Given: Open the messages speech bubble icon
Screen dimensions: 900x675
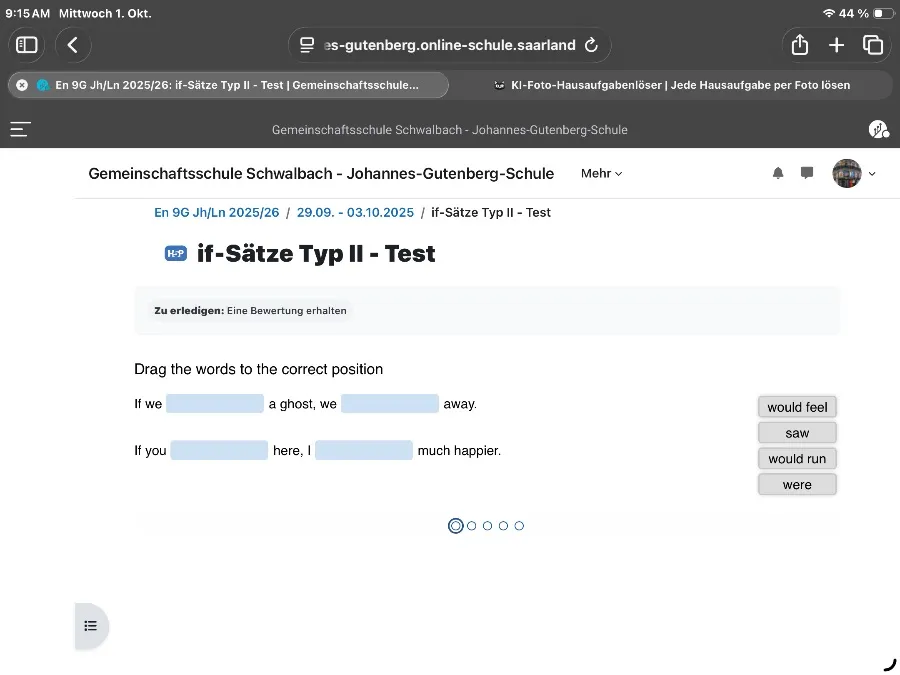Looking at the screenshot, I should point(807,173).
